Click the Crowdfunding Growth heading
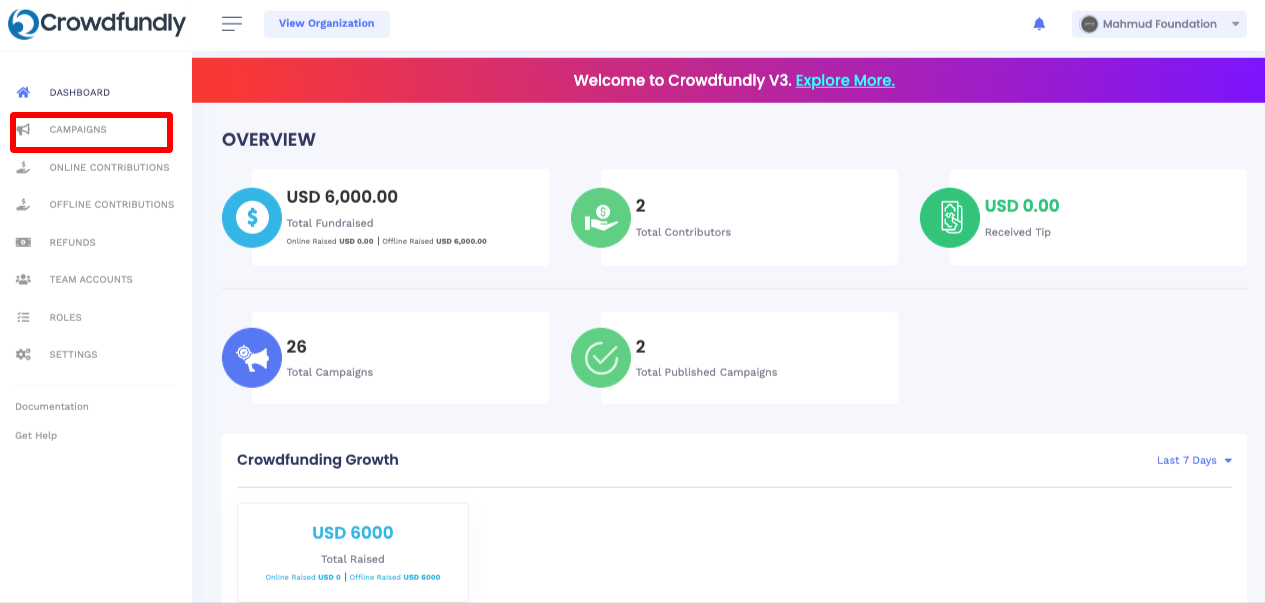Image resolution: width=1265 pixels, height=603 pixels. 318,460
